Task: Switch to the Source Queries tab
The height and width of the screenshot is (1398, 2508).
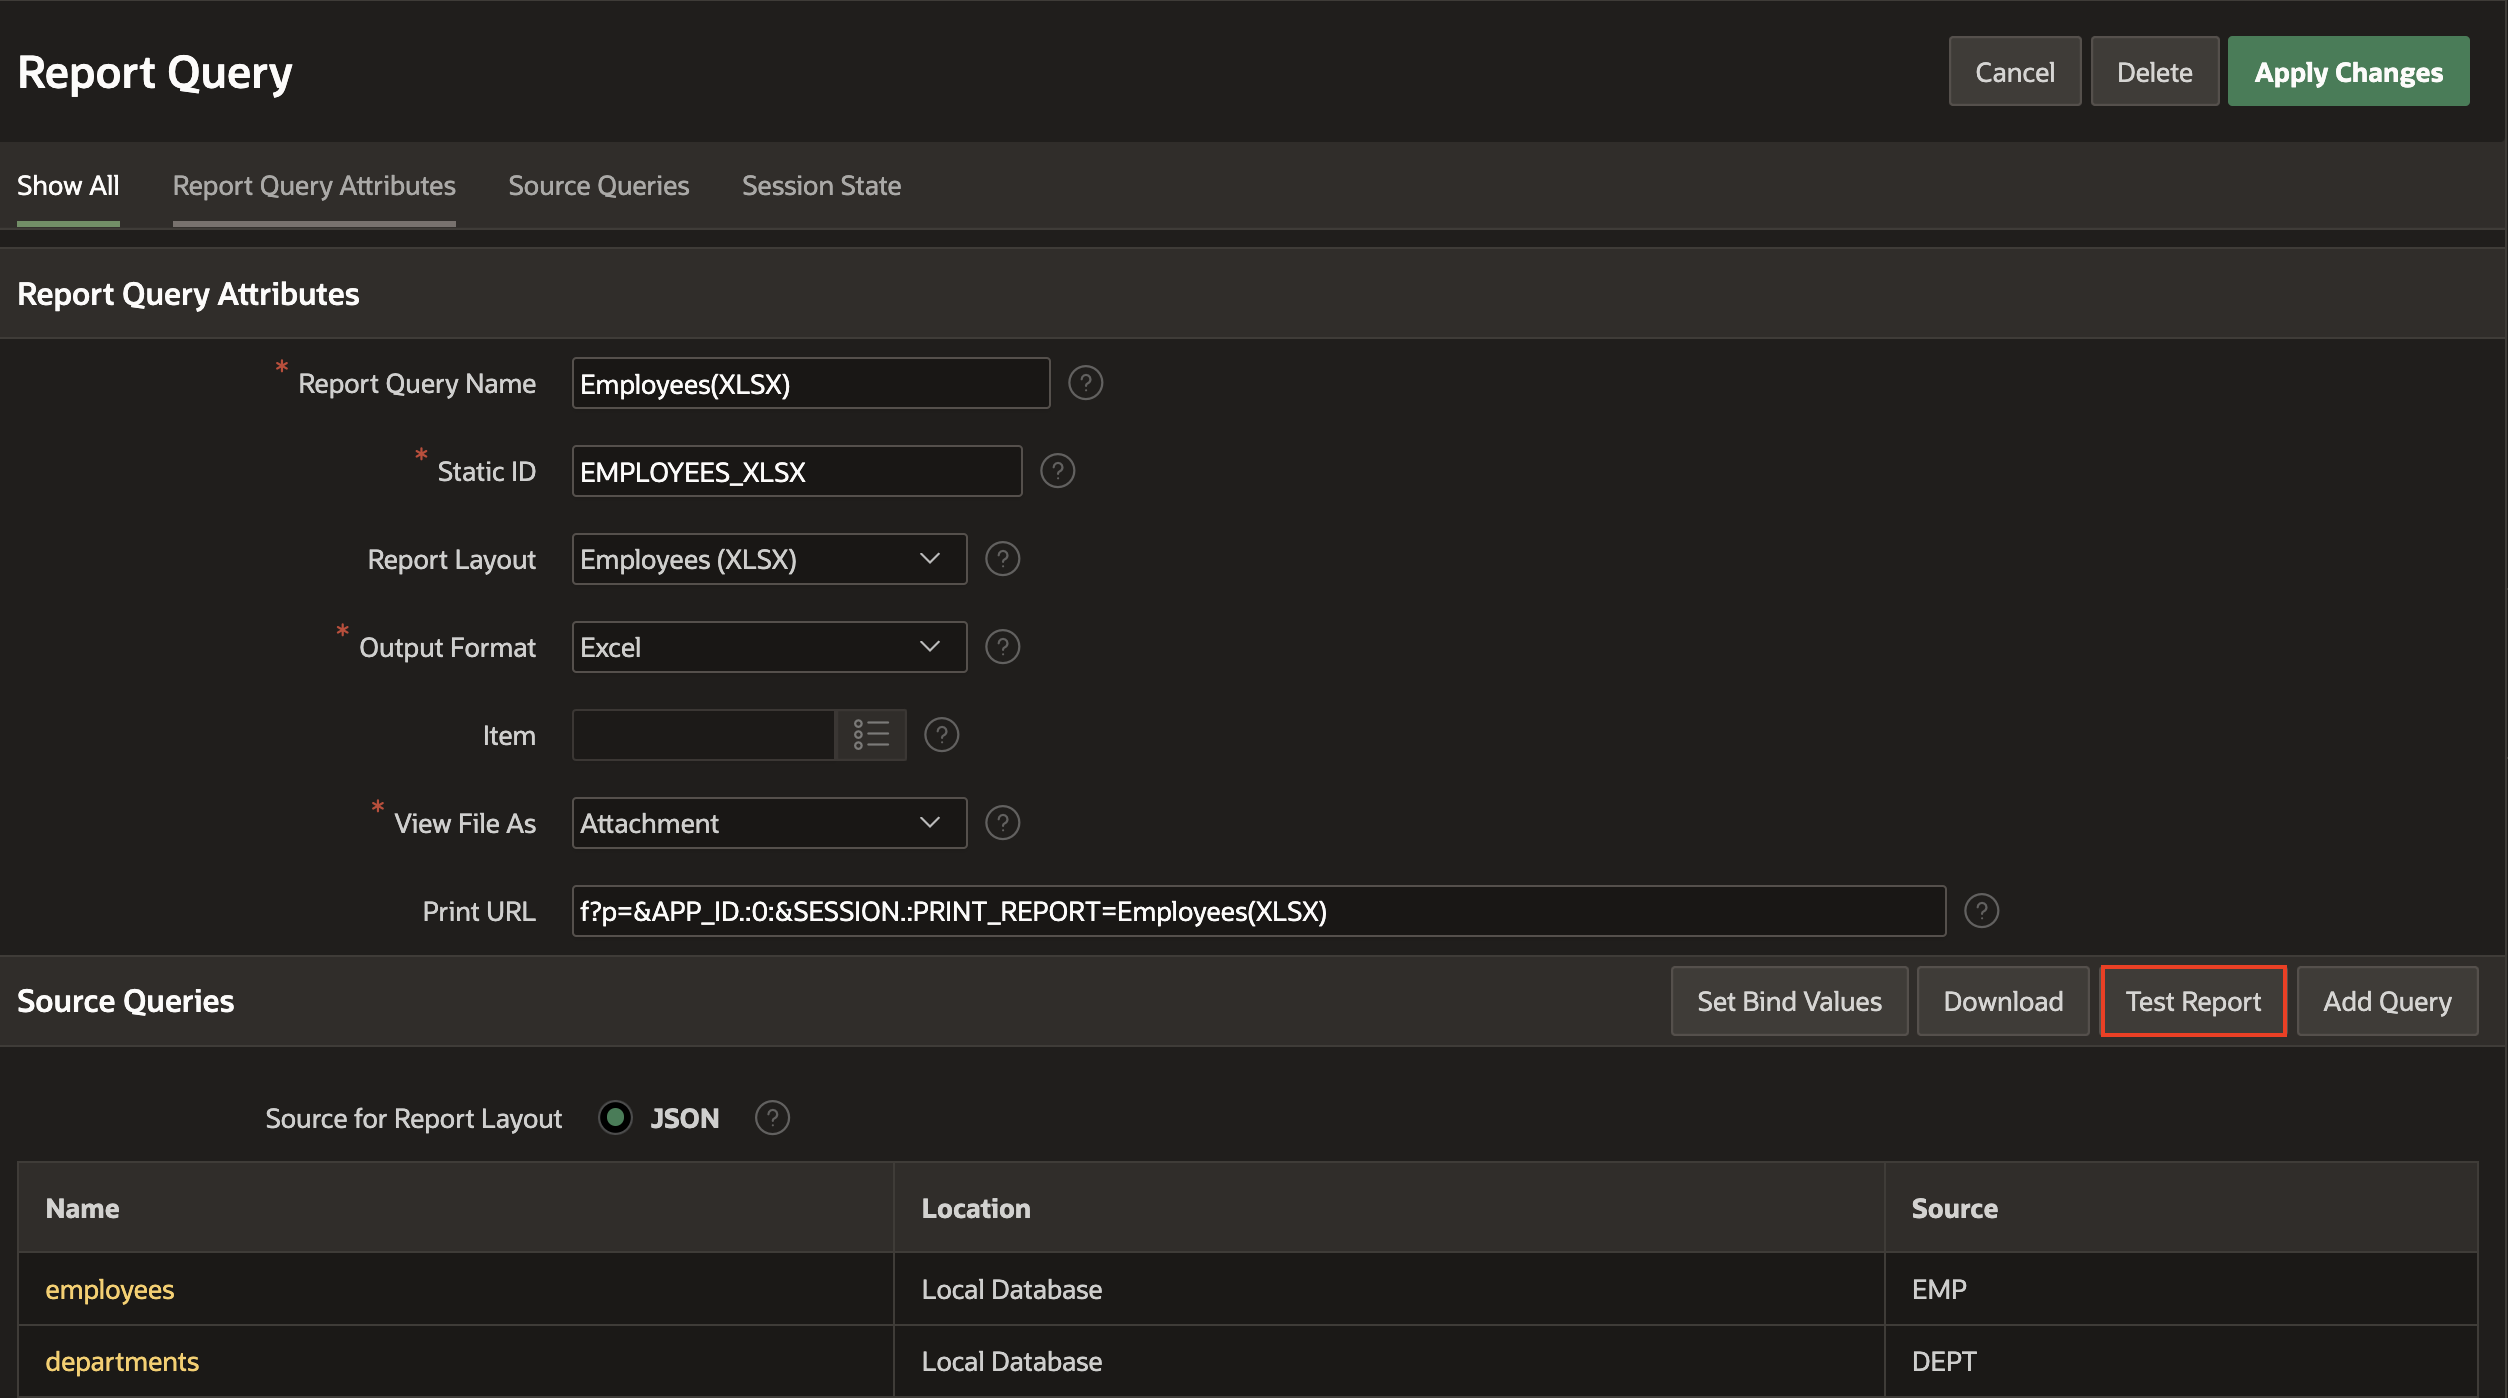Action: pyautogui.click(x=598, y=186)
